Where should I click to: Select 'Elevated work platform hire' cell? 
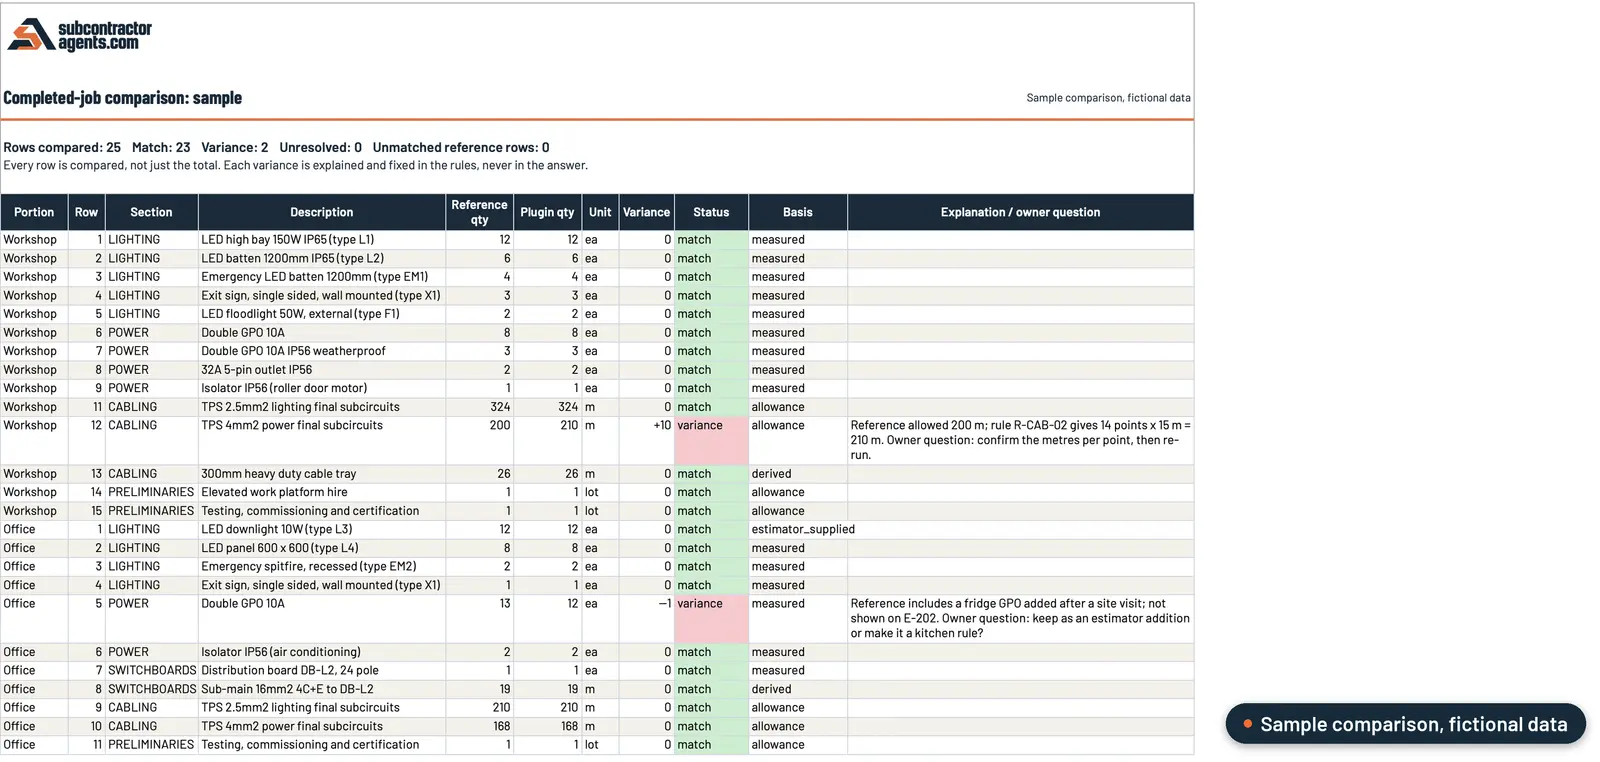coord(322,492)
